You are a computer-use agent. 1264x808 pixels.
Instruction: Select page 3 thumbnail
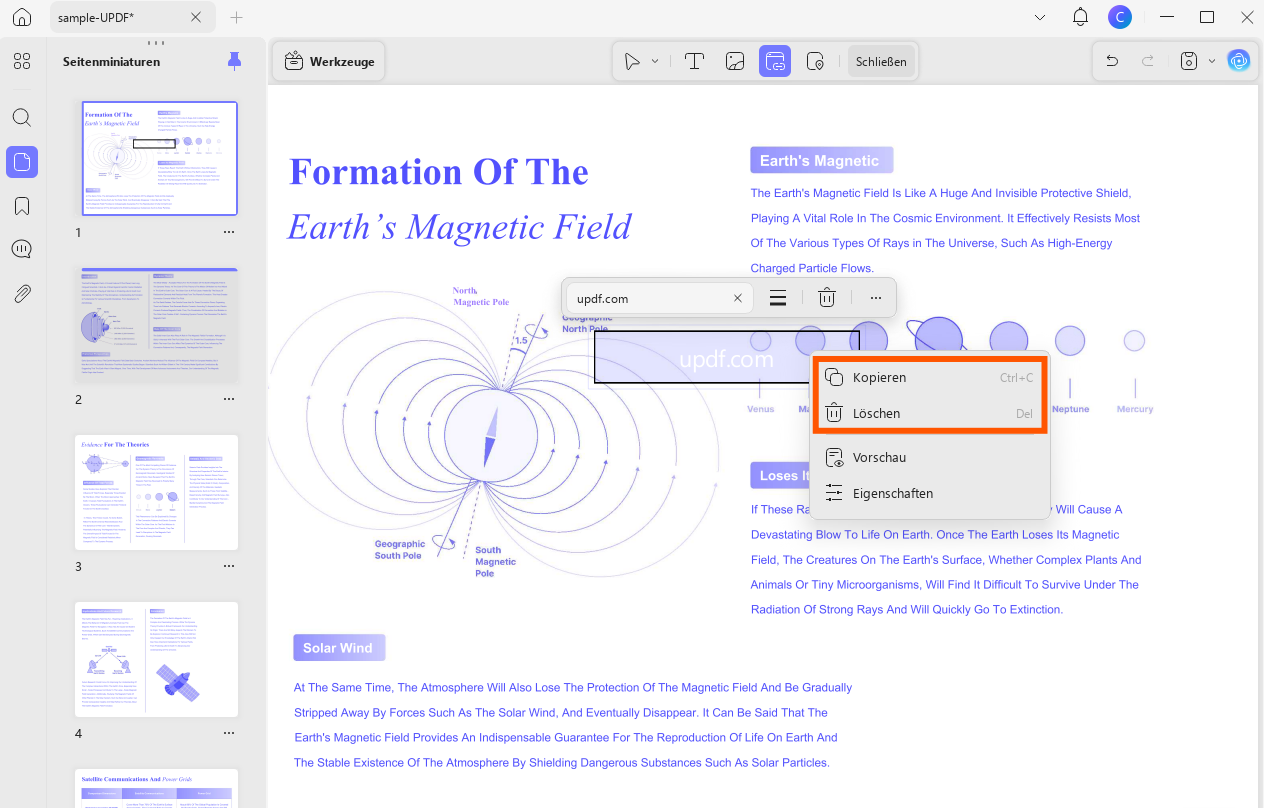tap(157, 492)
